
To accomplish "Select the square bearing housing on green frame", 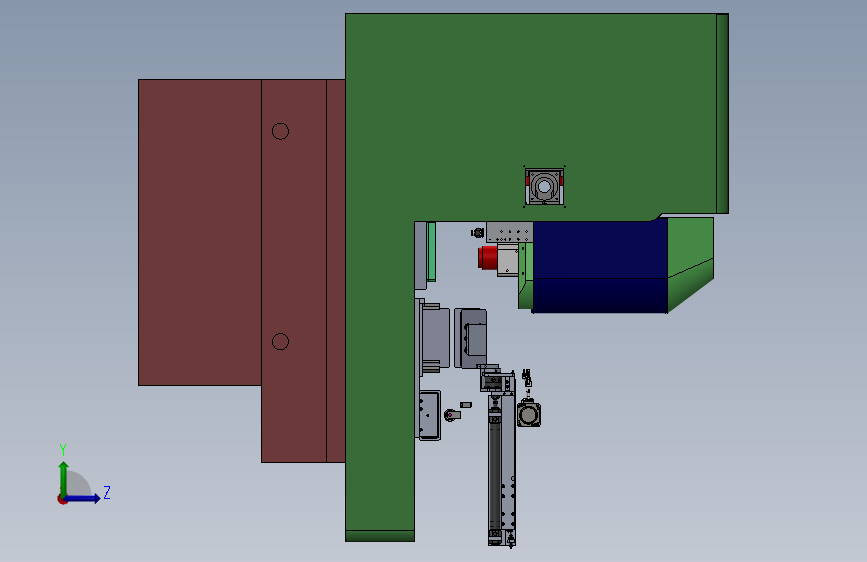I will [544, 186].
